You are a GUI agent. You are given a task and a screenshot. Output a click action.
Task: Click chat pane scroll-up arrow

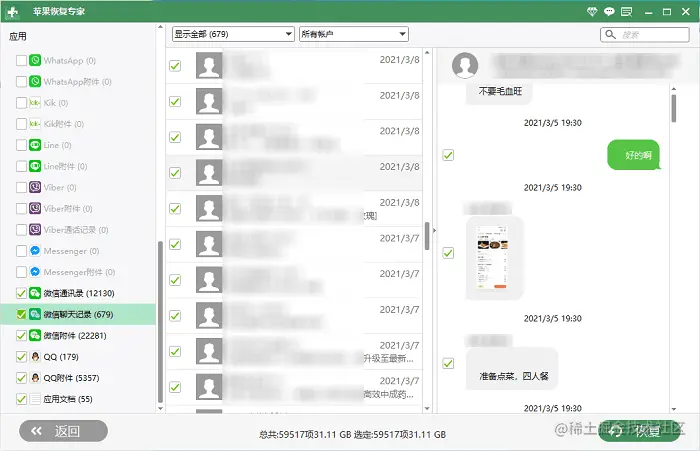tap(674, 89)
